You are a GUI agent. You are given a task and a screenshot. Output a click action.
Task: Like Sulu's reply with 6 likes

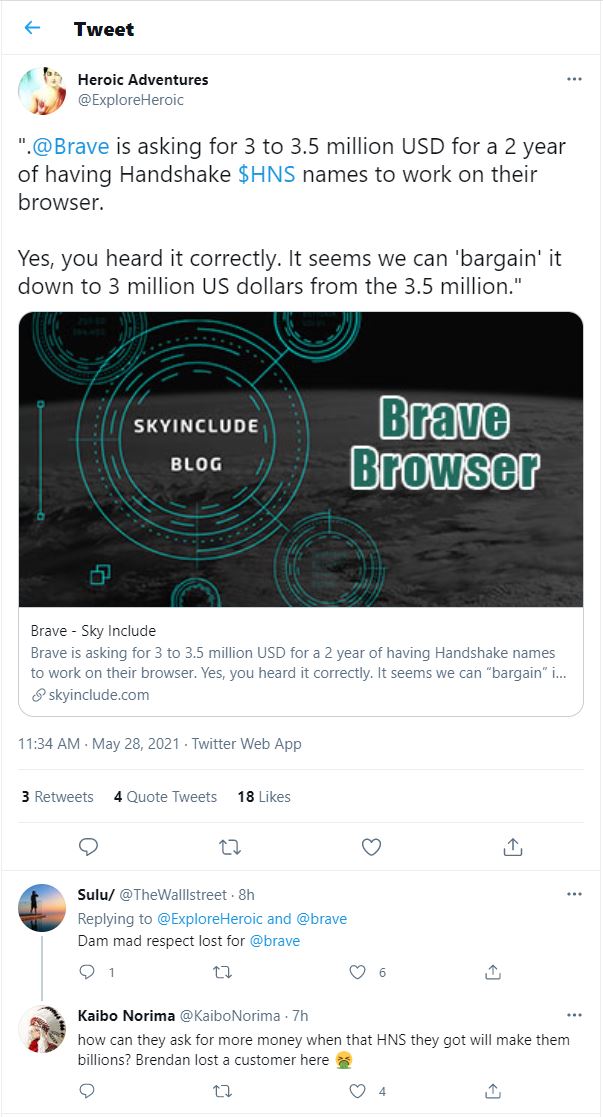pos(358,972)
